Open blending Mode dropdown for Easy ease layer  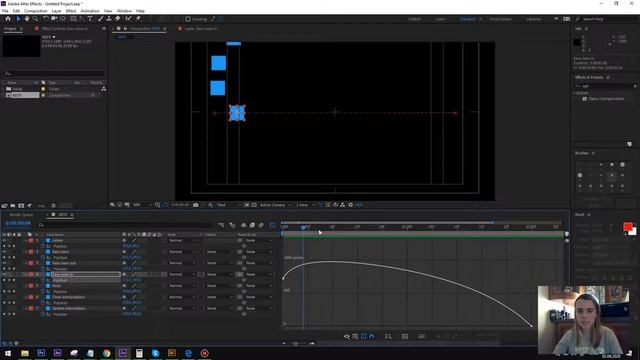tap(182, 252)
